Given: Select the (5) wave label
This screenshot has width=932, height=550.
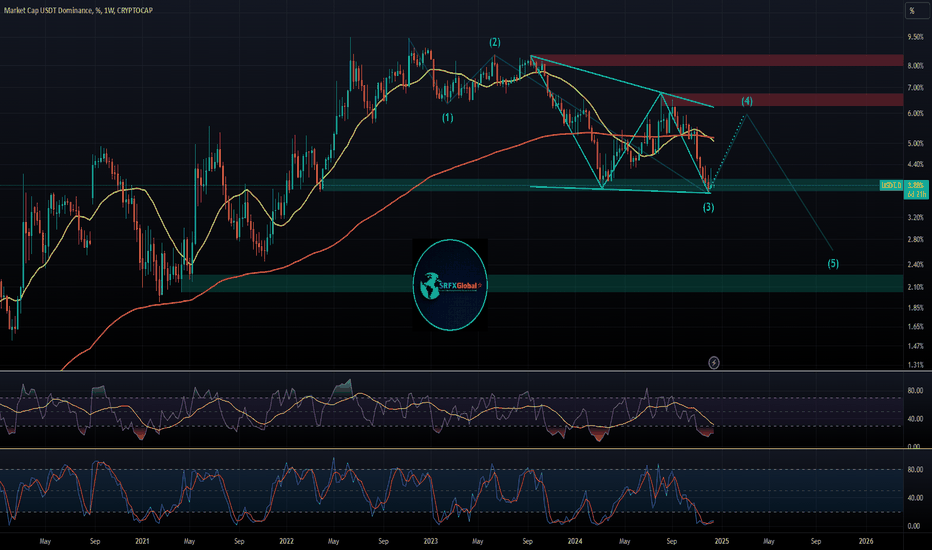Looking at the screenshot, I should tap(833, 263).
